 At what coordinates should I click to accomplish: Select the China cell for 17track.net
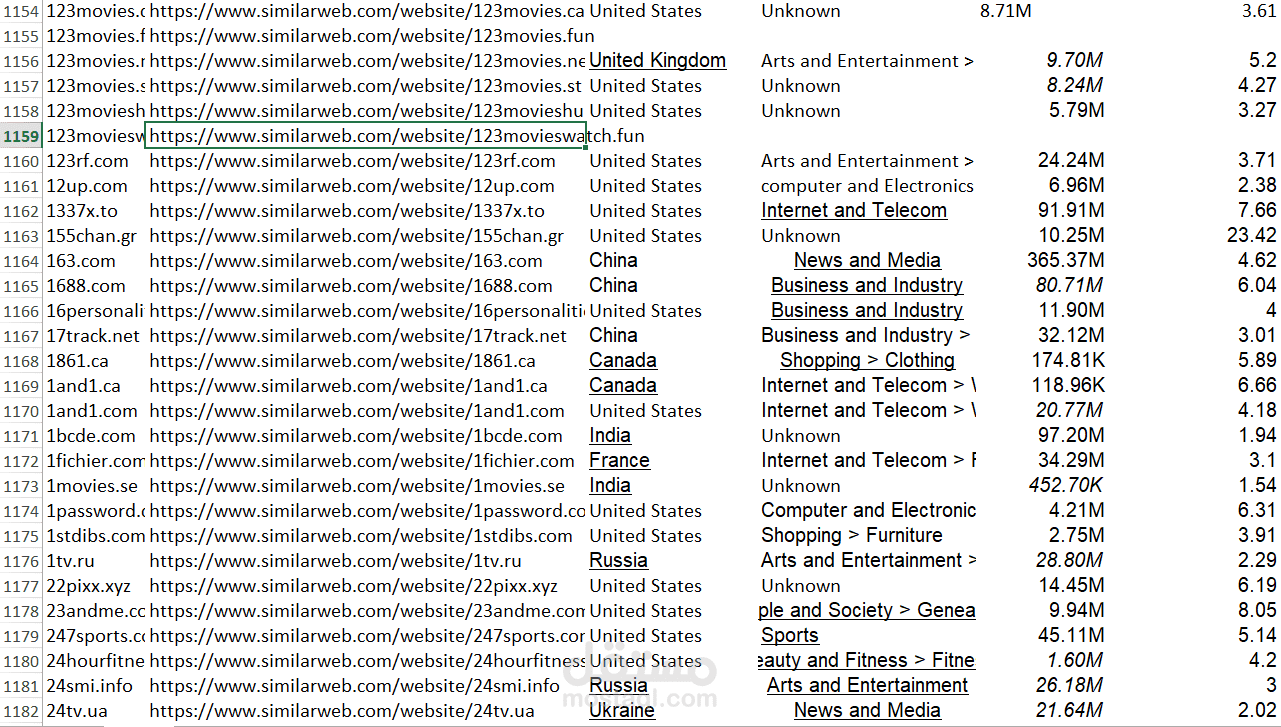coord(613,336)
